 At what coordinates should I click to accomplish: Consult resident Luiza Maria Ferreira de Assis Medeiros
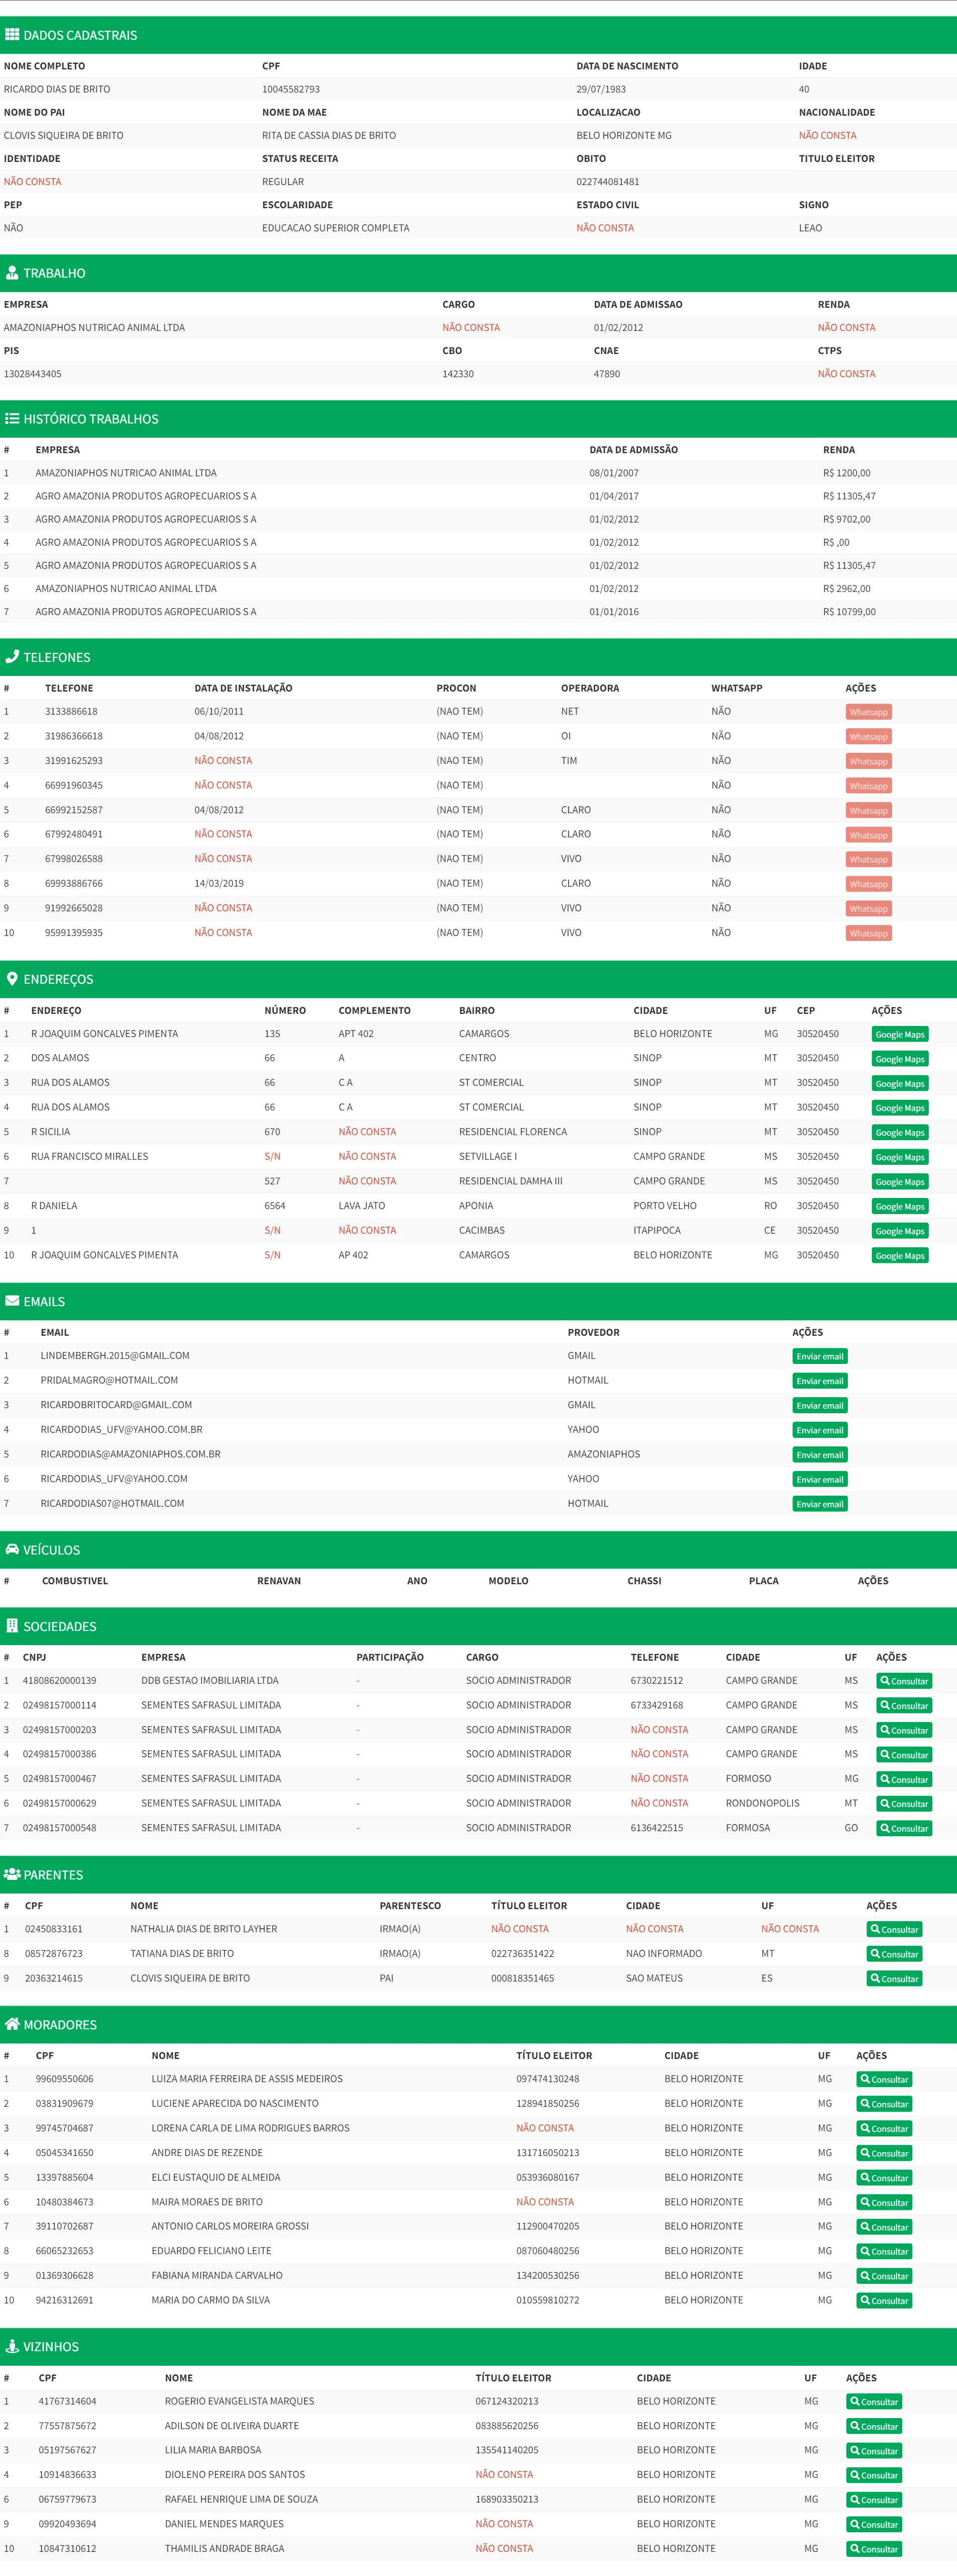point(884,2080)
